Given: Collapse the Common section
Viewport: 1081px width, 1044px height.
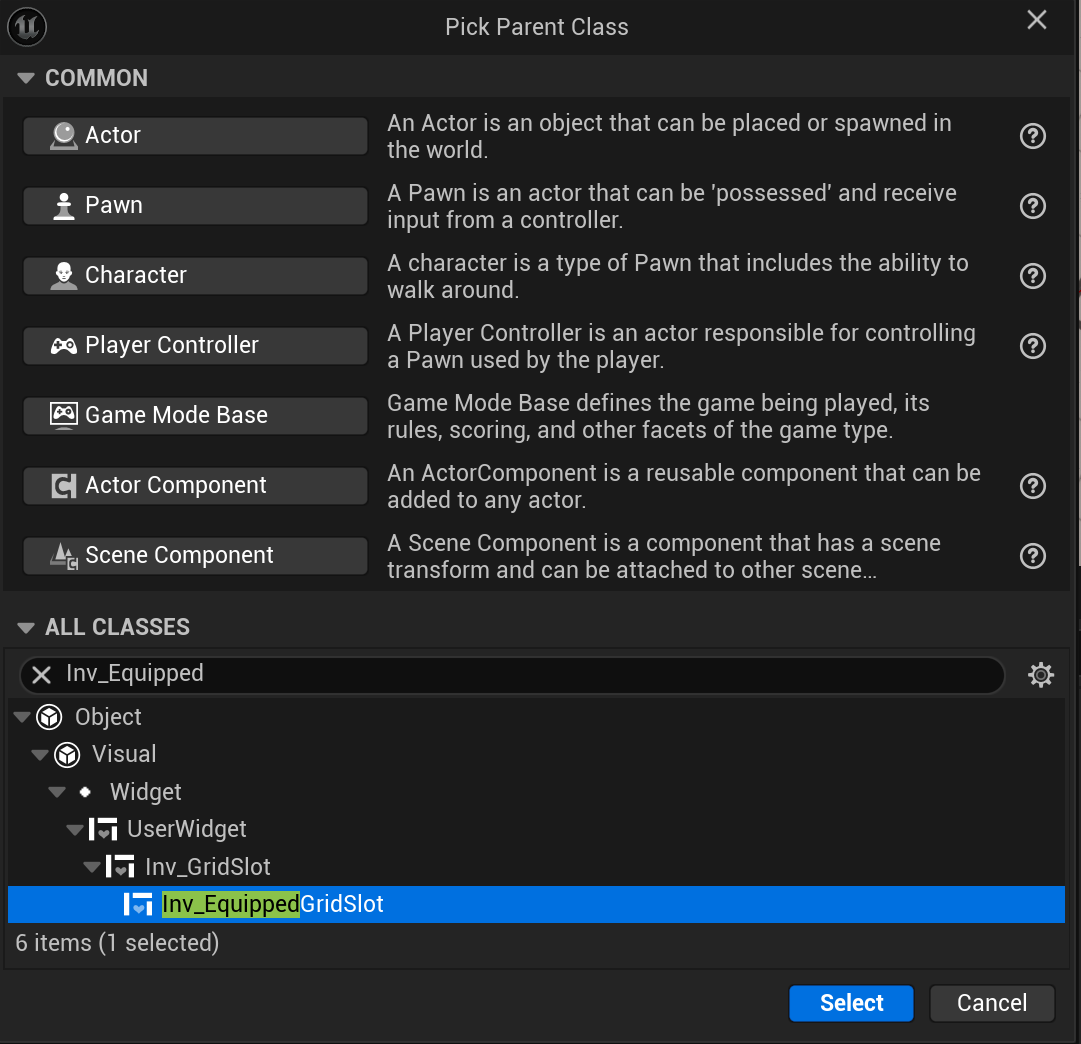Looking at the screenshot, I should [26, 78].
